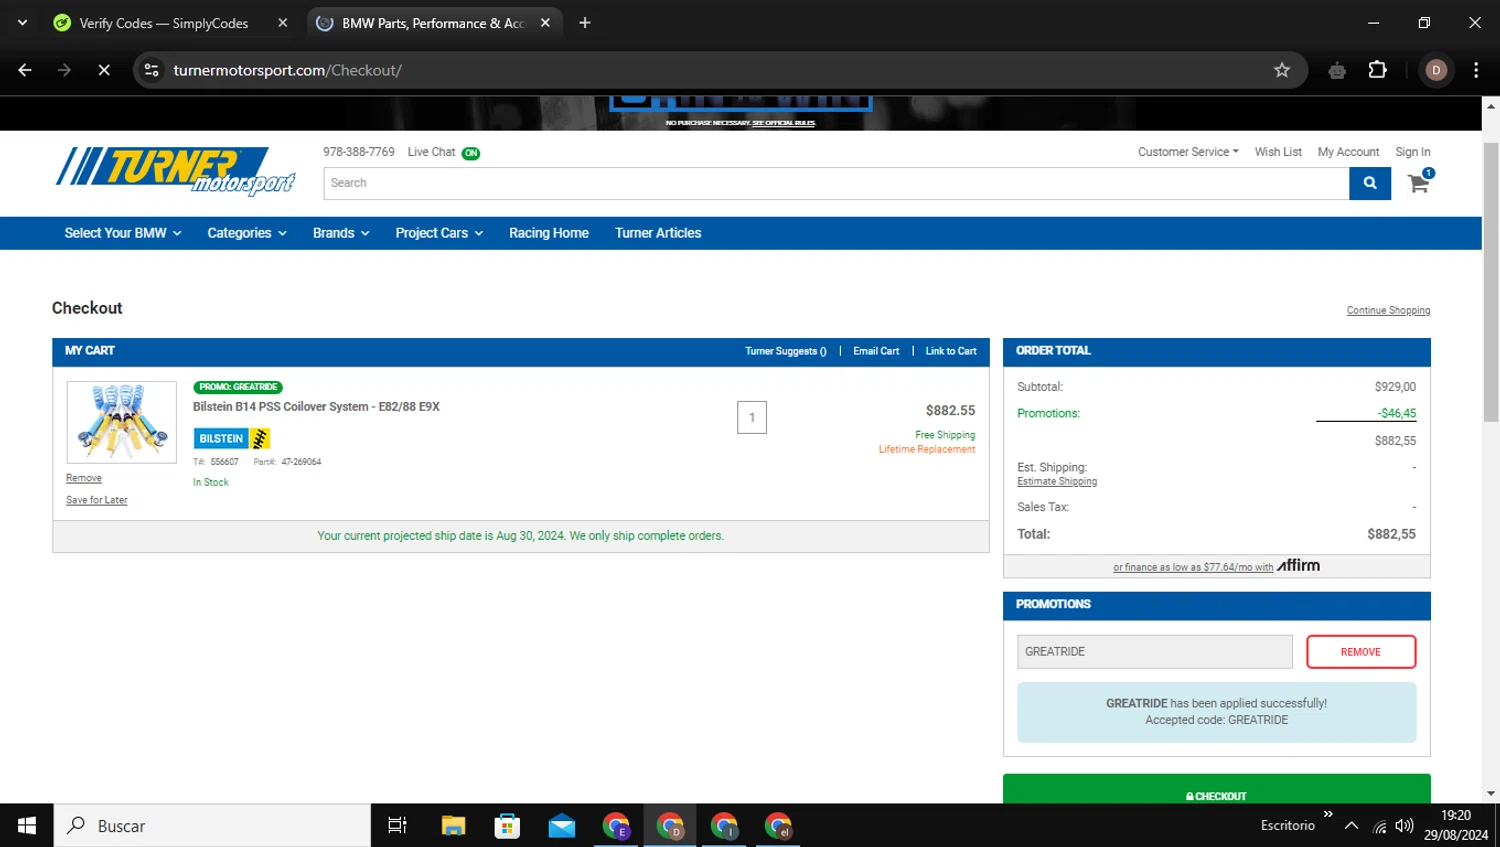Close the BMW Parts tab
1500x847 pixels.
[x=545, y=23]
